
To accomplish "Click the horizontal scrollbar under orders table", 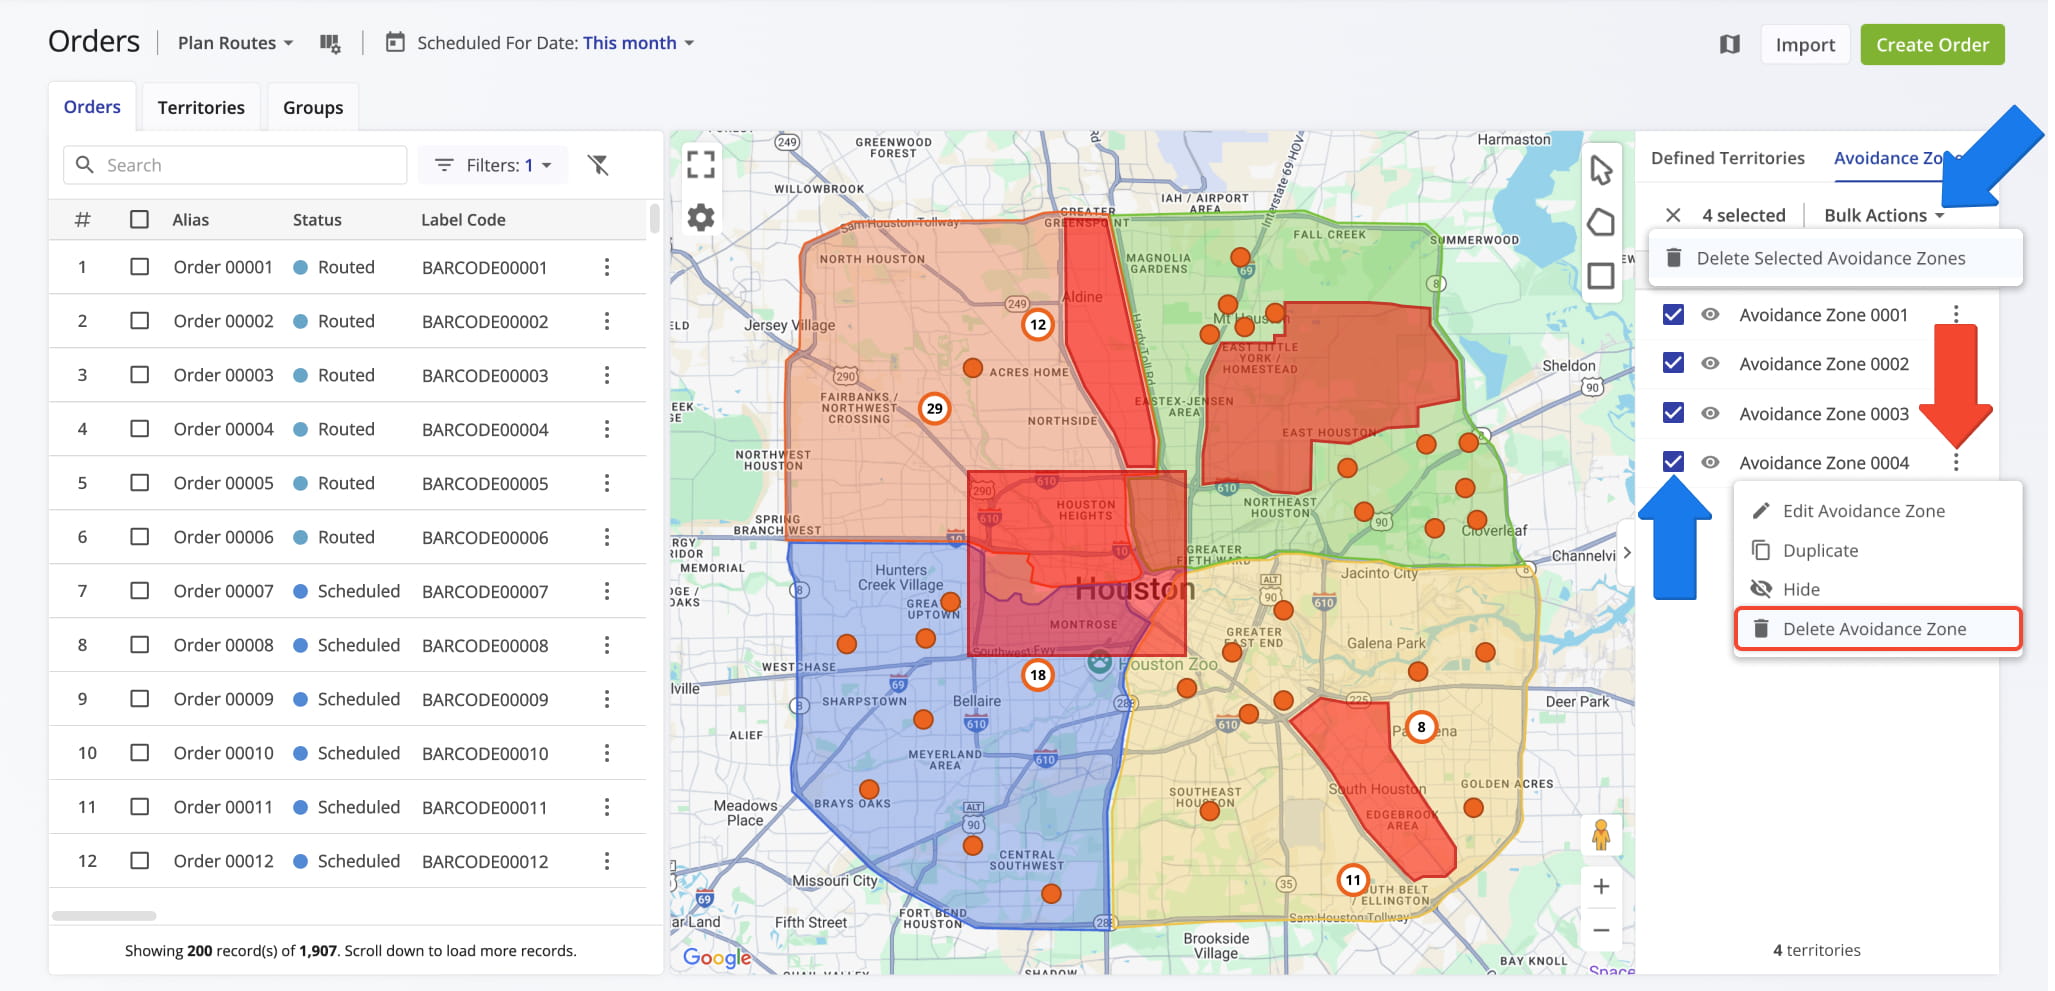I will [104, 915].
